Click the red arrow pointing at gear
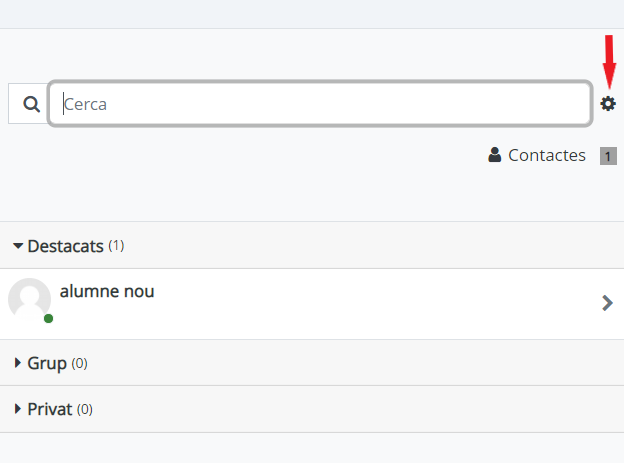The width and height of the screenshot is (624, 463). pos(609,62)
